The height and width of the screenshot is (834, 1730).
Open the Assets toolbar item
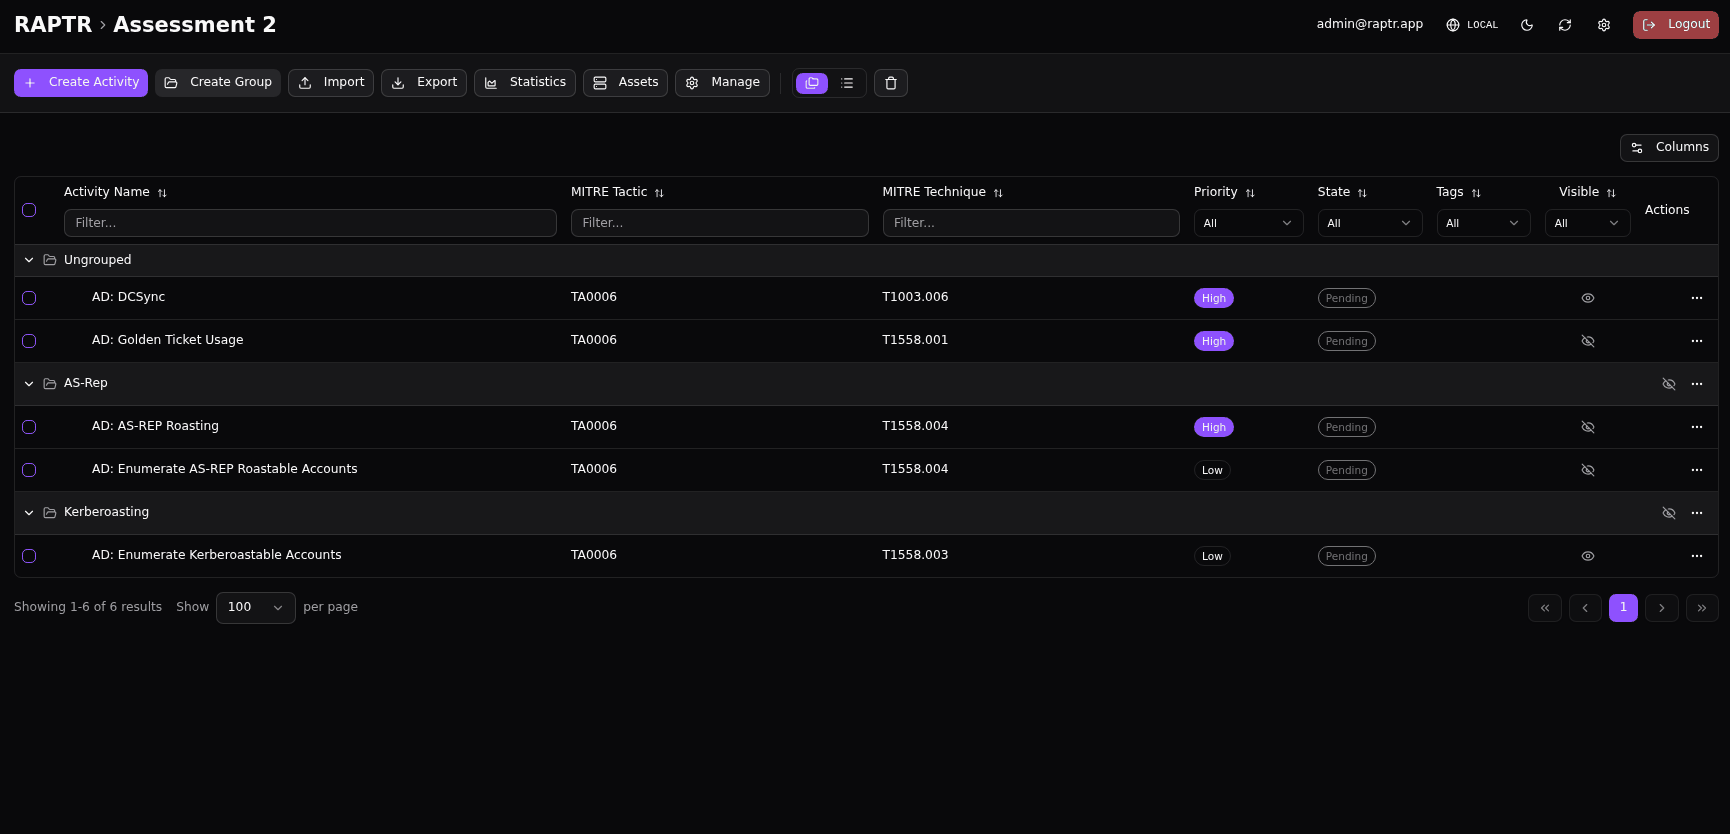[x=625, y=83]
